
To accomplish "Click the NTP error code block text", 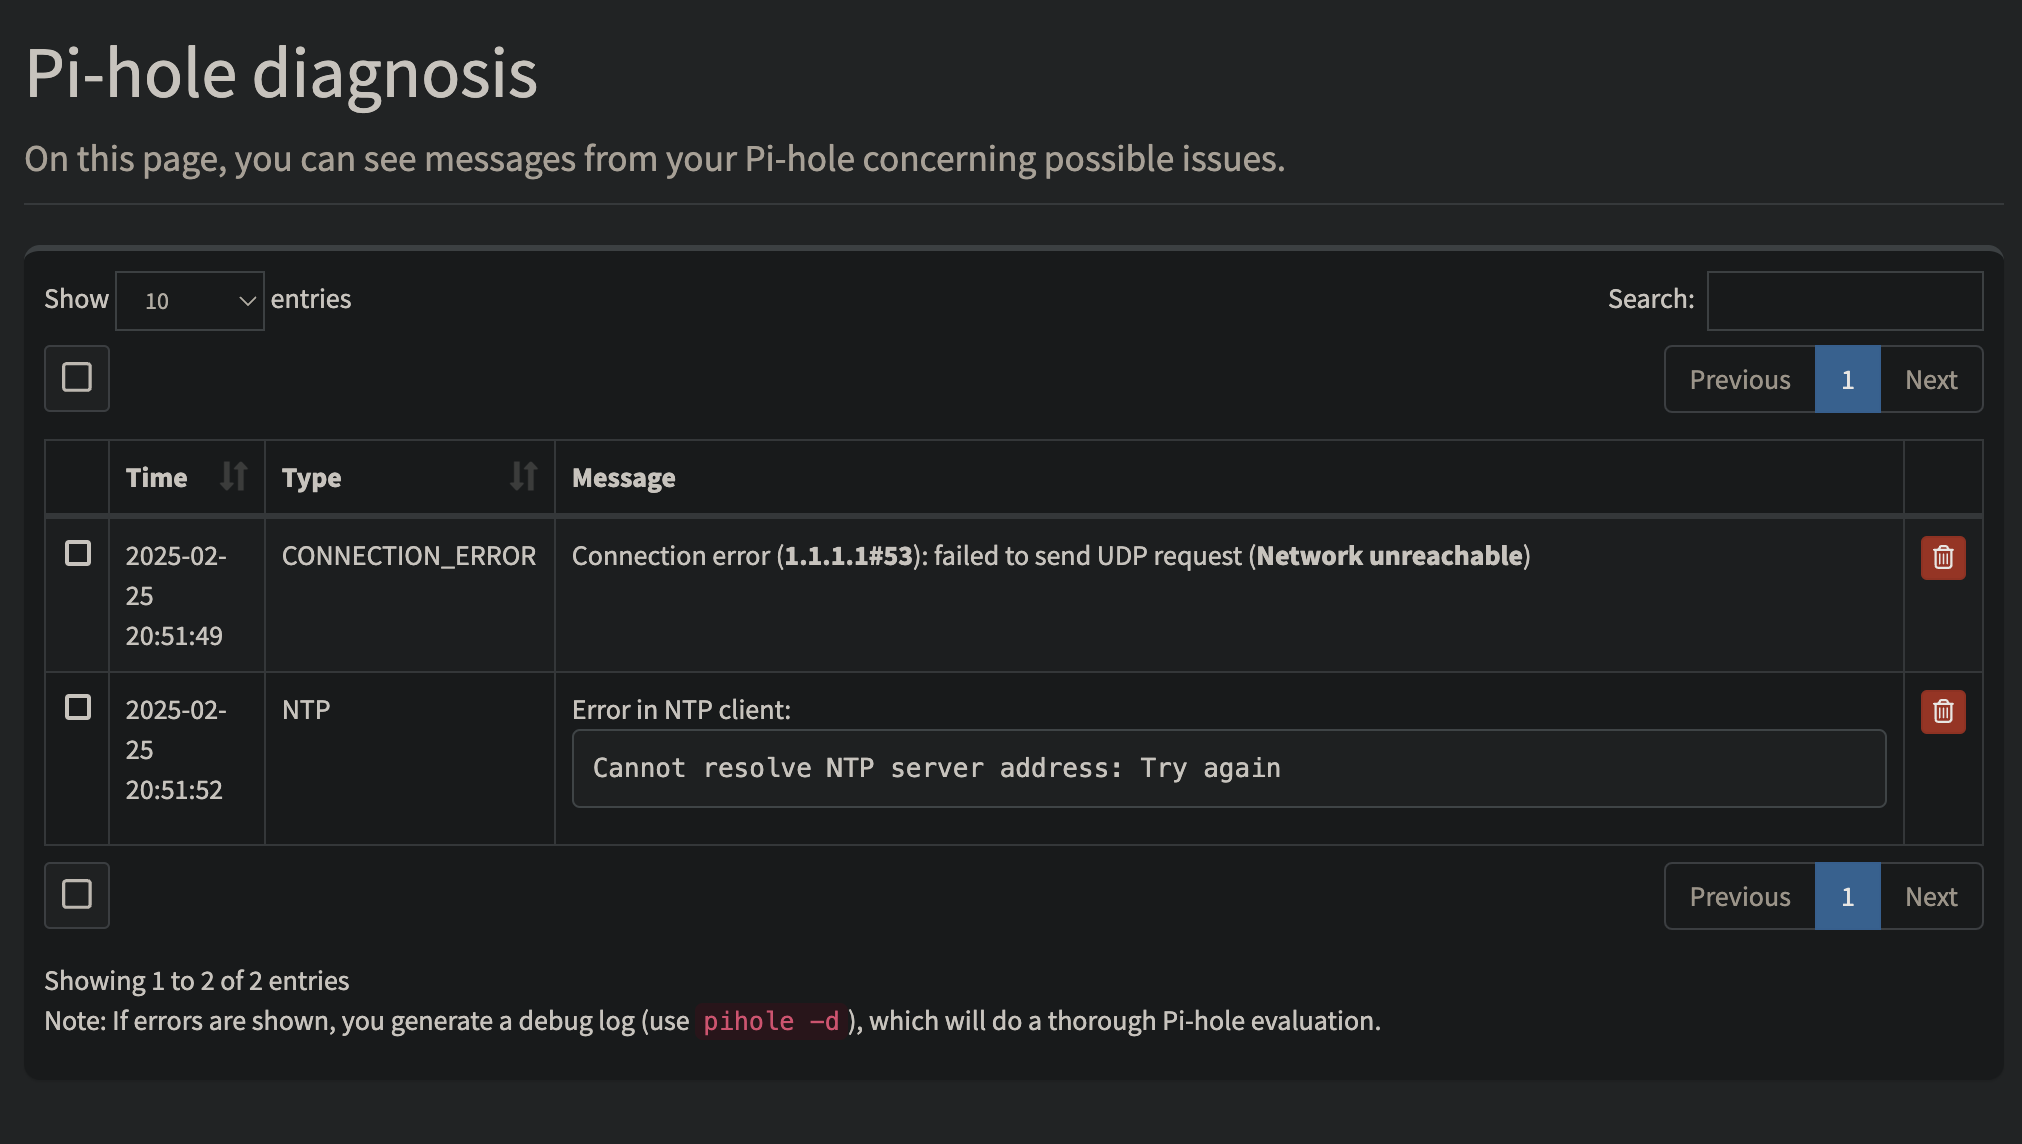I will pyautogui.click(x=936, y=768).
